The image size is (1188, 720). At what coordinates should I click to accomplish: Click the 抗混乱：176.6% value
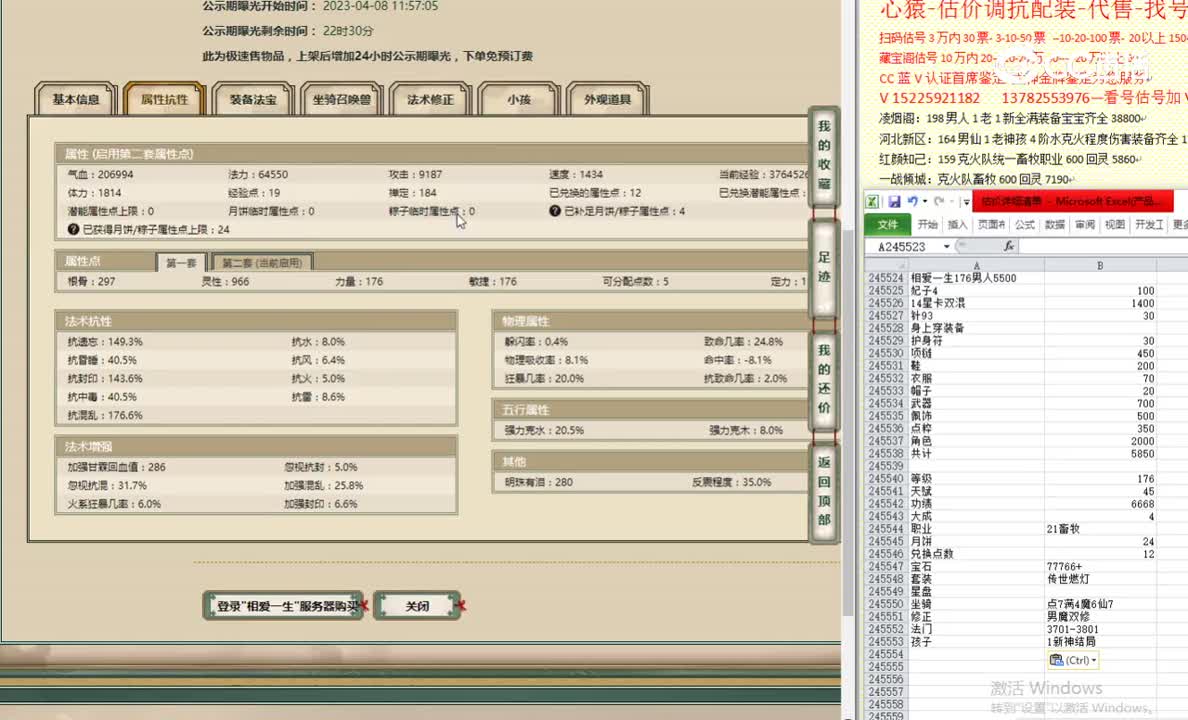tap(105, 415)
